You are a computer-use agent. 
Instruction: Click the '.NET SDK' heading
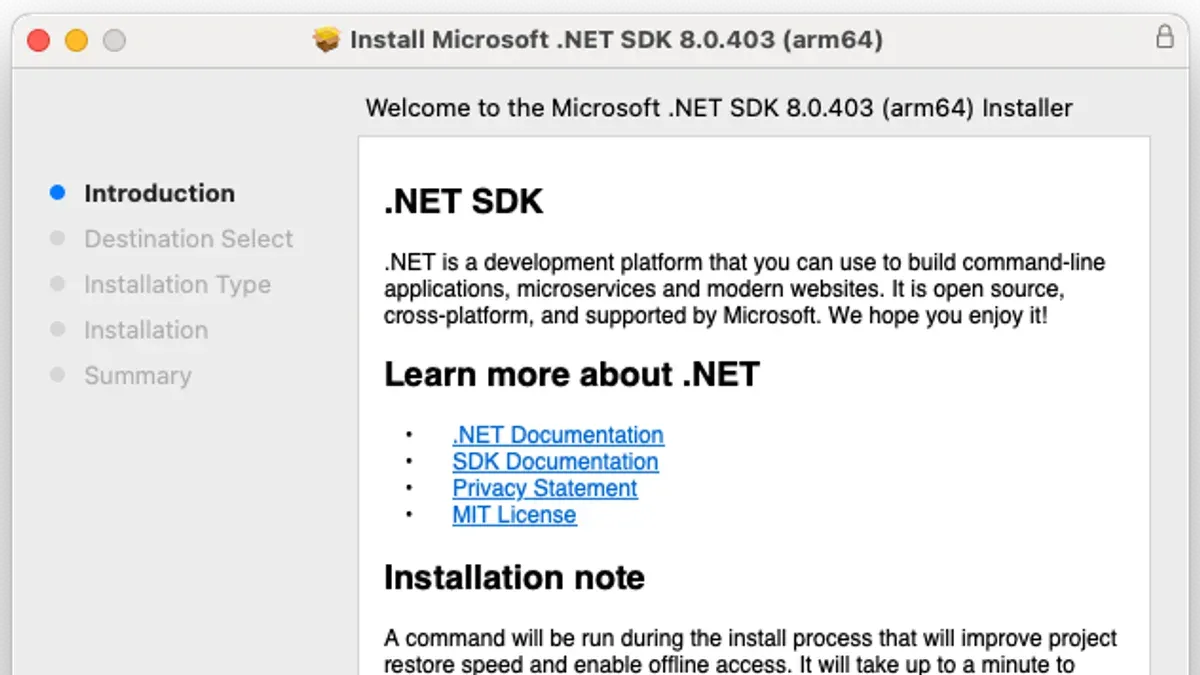(x=463, y=202)
